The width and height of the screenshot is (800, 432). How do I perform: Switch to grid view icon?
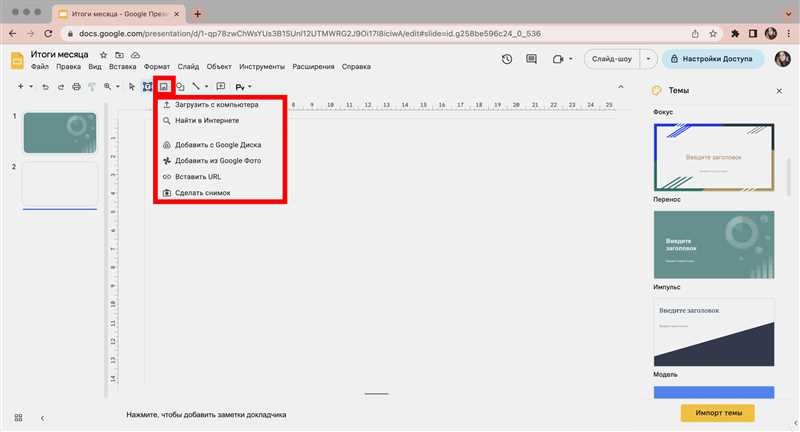[x=18, y=418]
